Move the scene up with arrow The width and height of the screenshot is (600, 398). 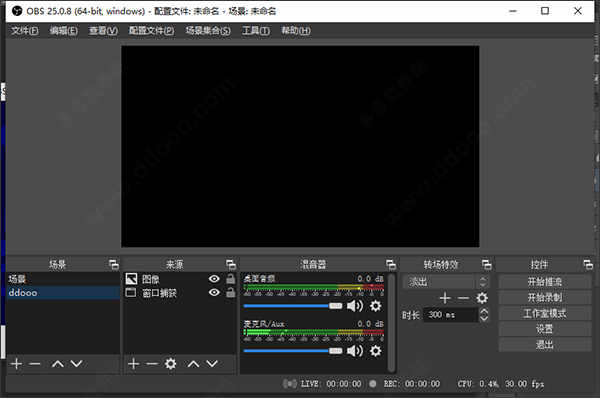click(58, 364)
